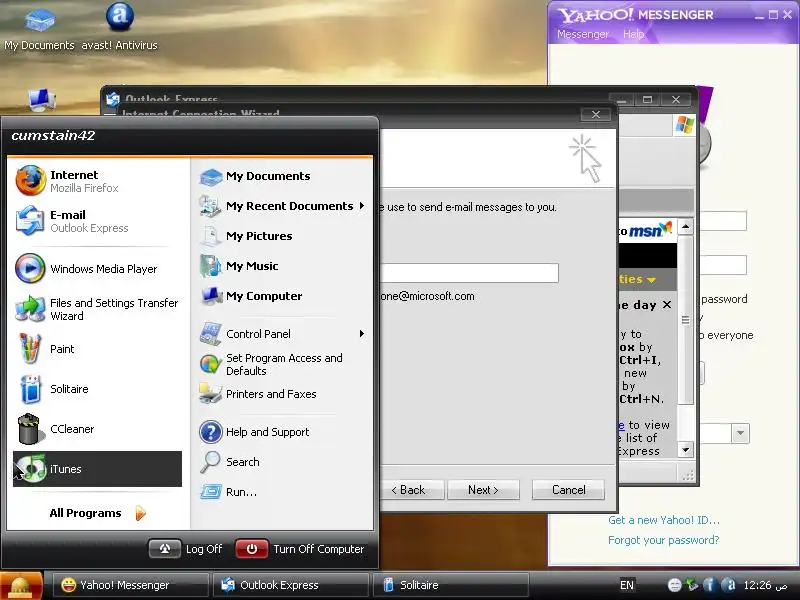Image resolution: width=800 pixels, height=600 pixels.
Task: Open CCleaner from Start menu
Action: tap(97, 429)
